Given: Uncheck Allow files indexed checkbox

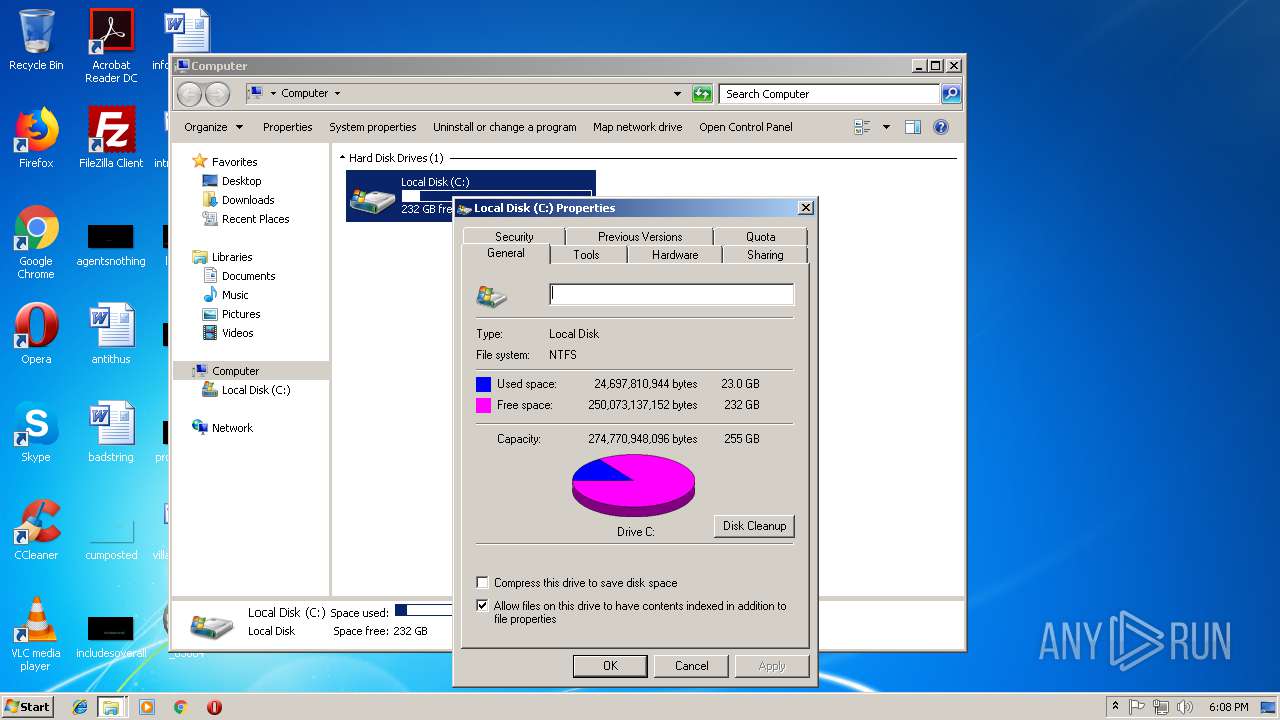Looking at the screenshot, I should tap(483, 606).
